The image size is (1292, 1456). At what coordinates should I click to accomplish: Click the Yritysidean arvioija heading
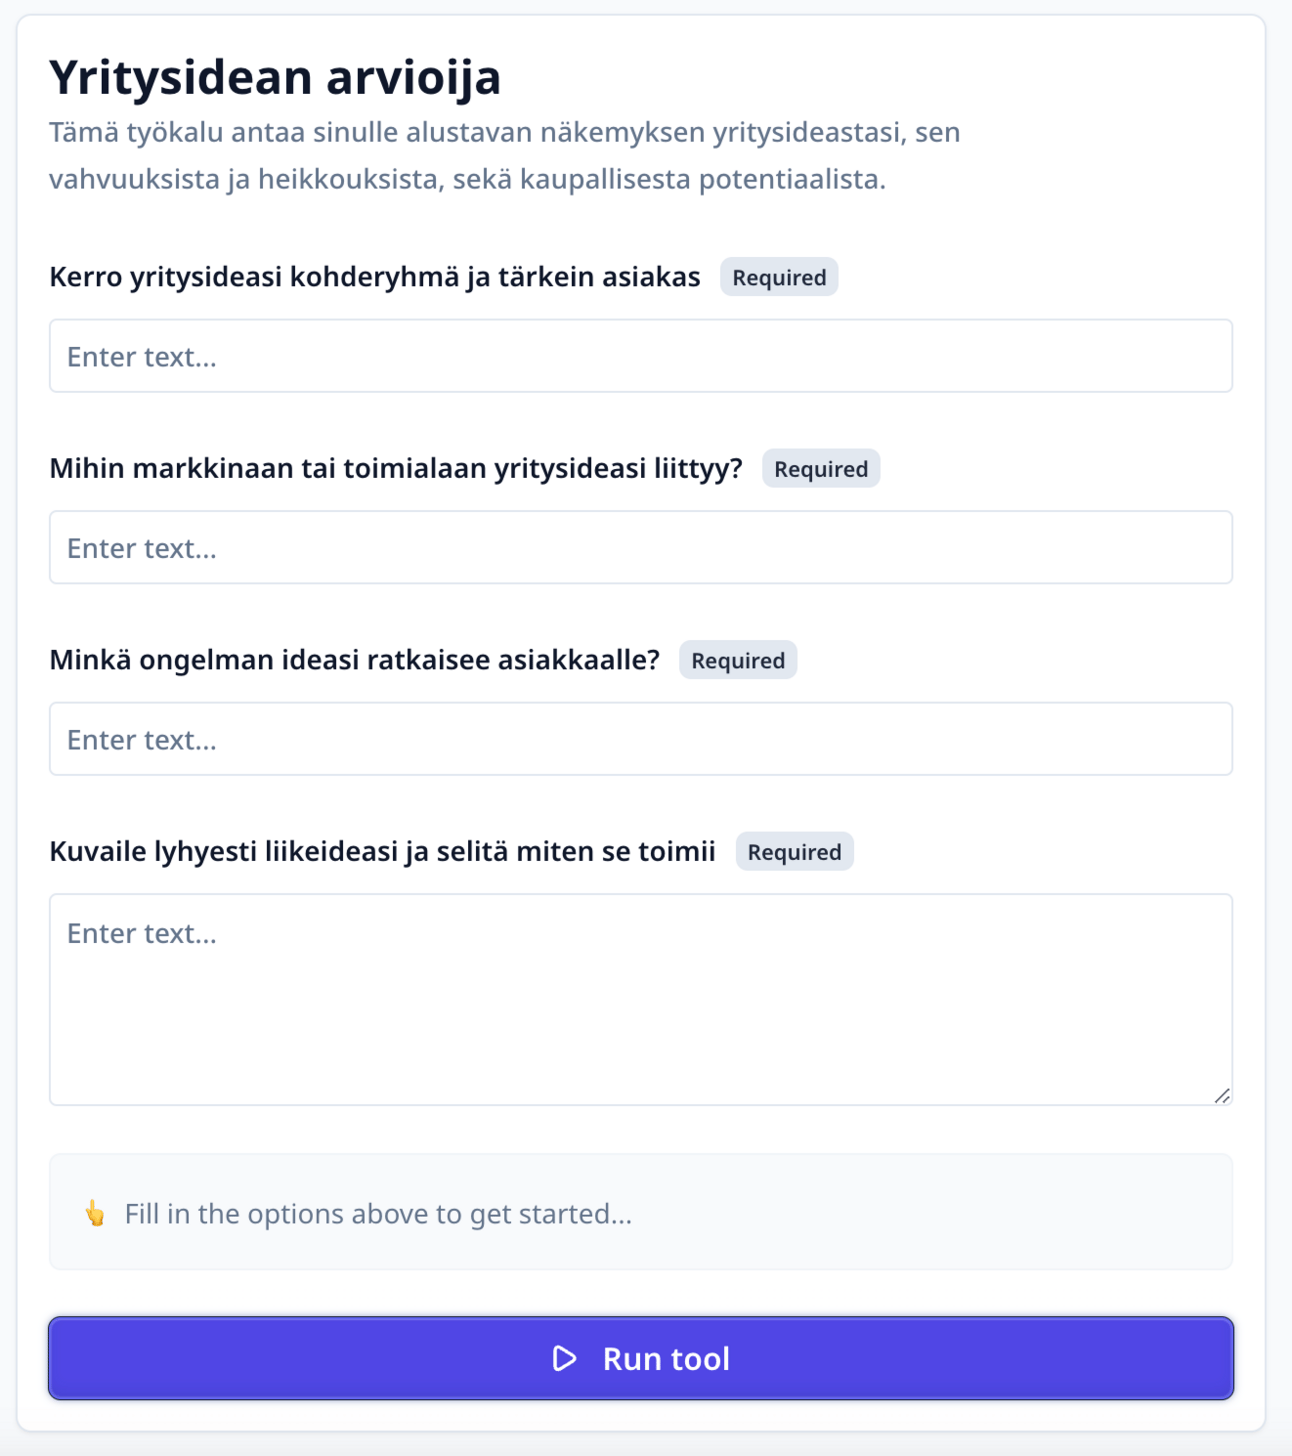click(x=275, y=77)
